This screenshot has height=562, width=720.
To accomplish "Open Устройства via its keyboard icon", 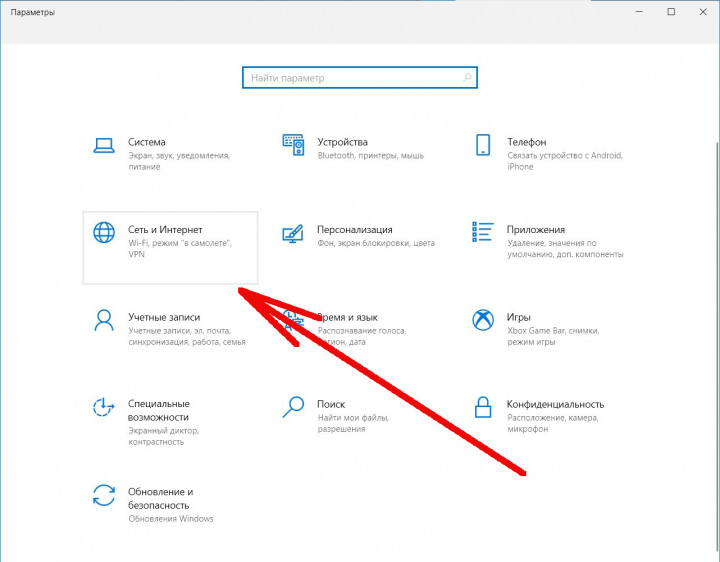I will coord(293,146).
